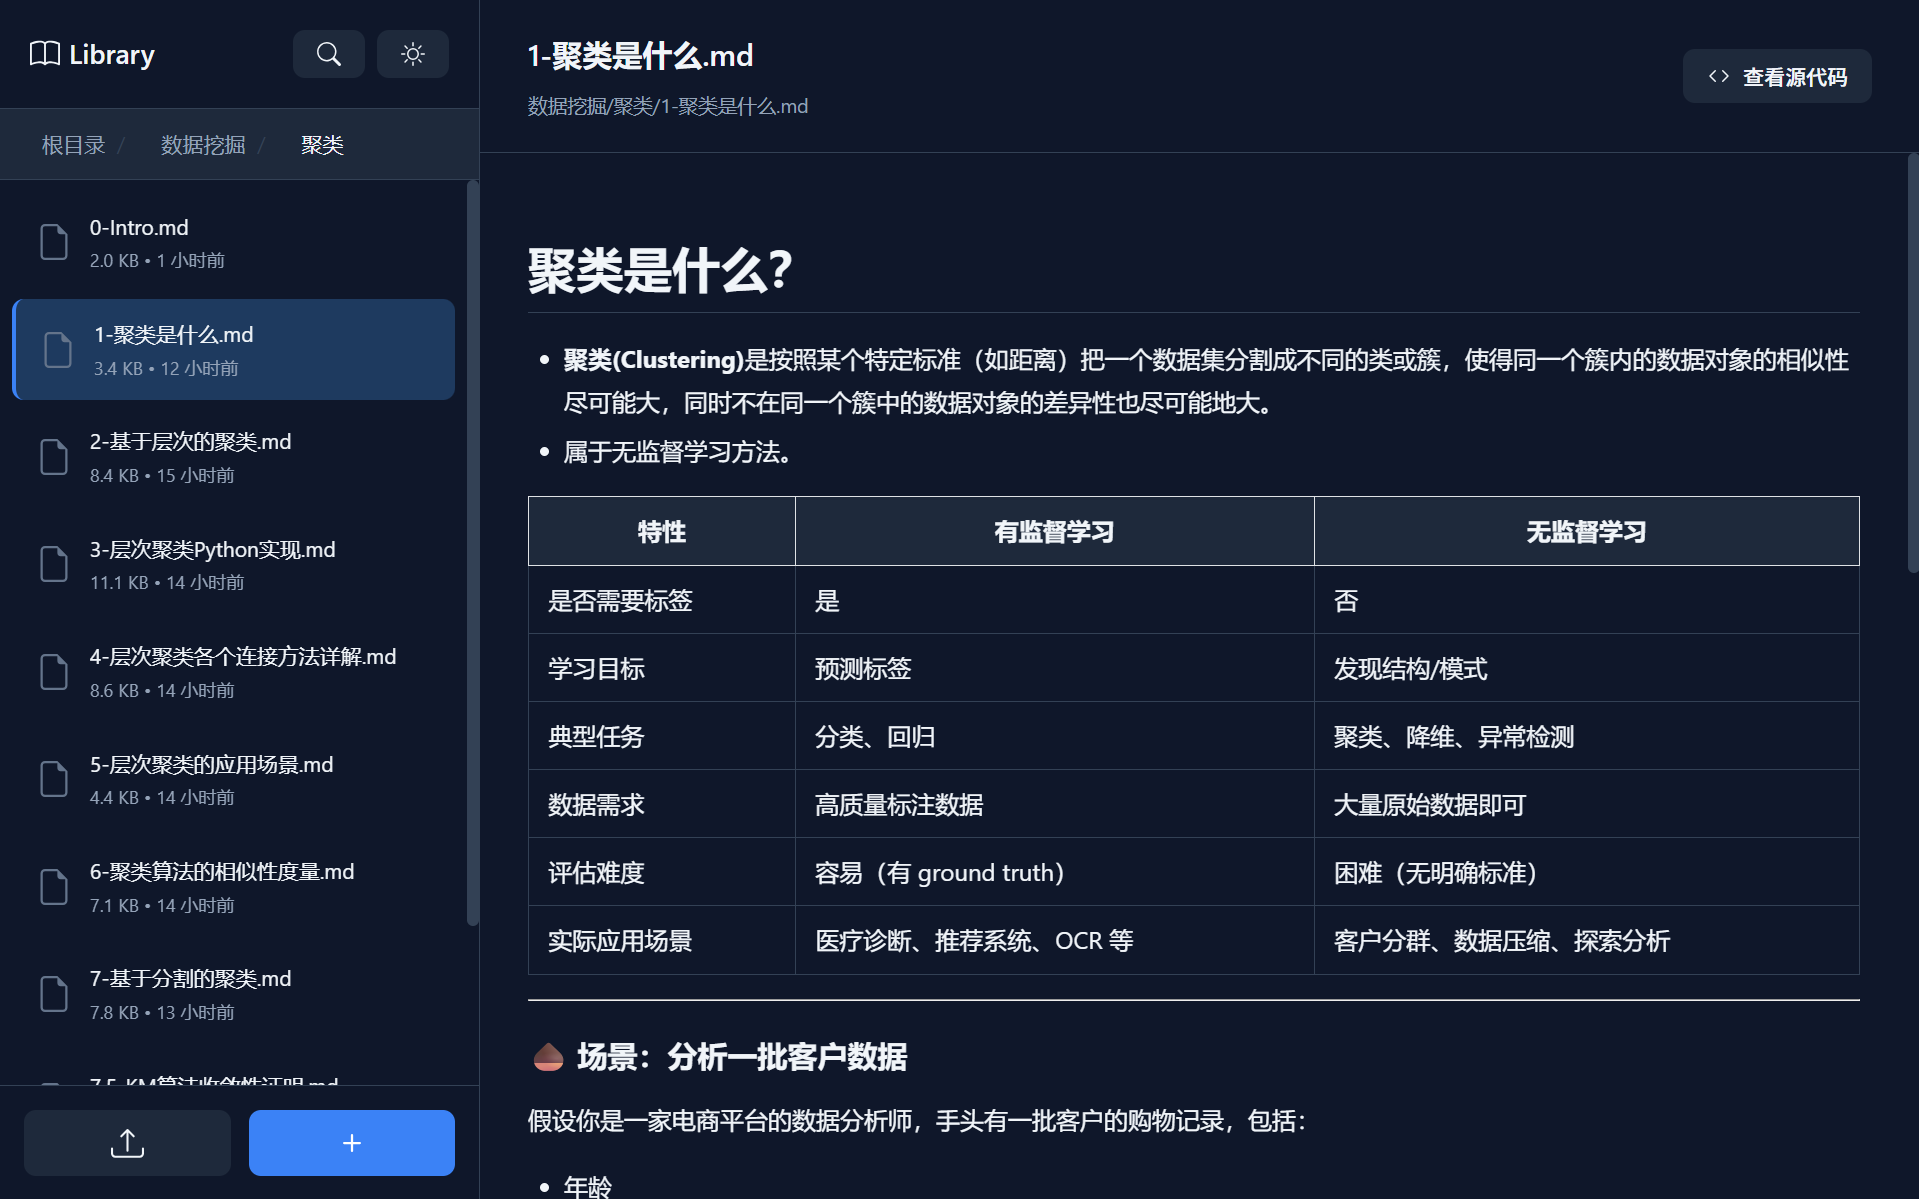1919x1199 pixels.
Task: Click the file icon beside 2-基于层次的聚类.md
Action: [54, 456]
